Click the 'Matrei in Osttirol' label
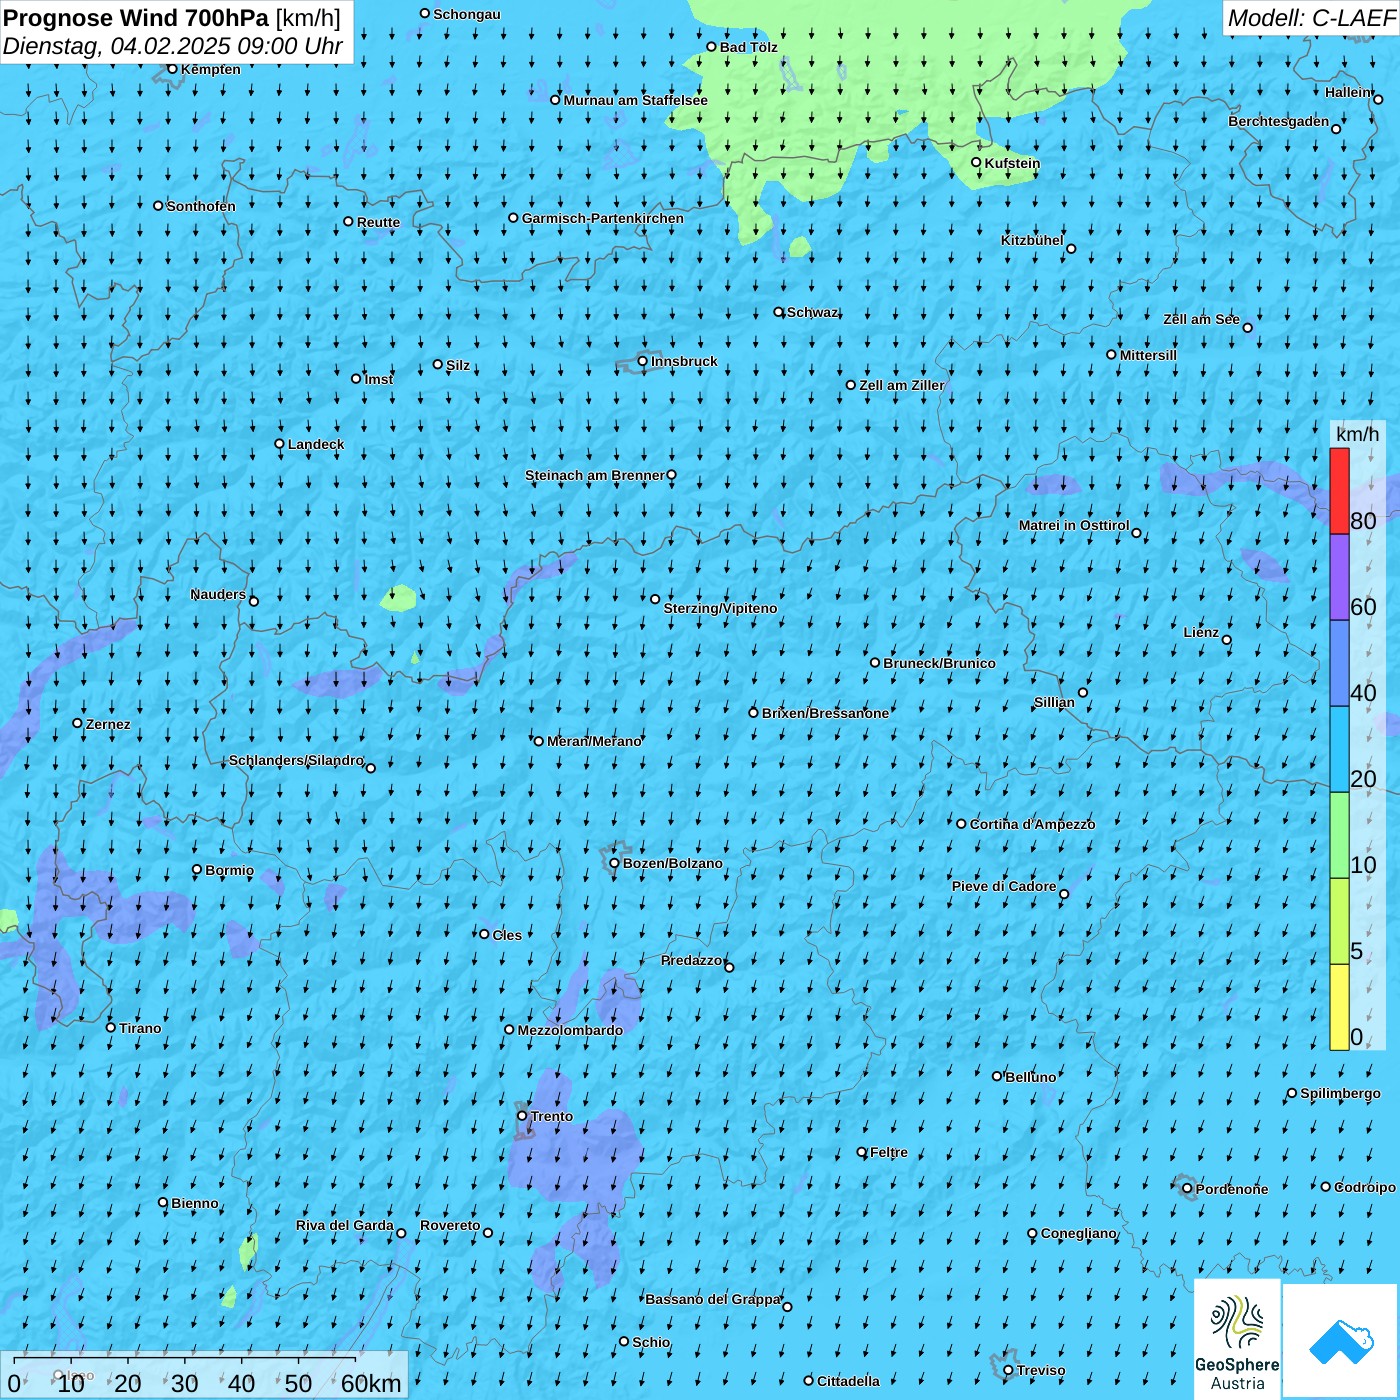This screenshot has height=1400, width=1400. click(1074, 525)
